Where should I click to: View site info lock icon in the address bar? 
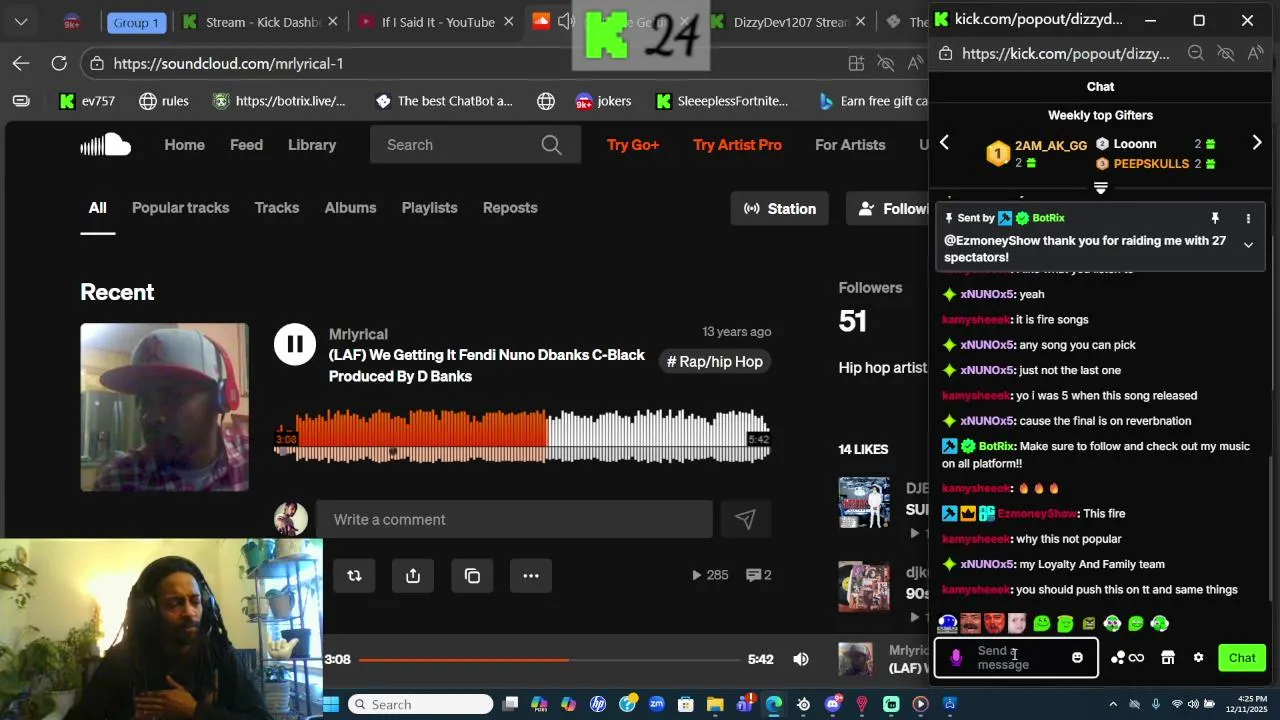(97, 63)
